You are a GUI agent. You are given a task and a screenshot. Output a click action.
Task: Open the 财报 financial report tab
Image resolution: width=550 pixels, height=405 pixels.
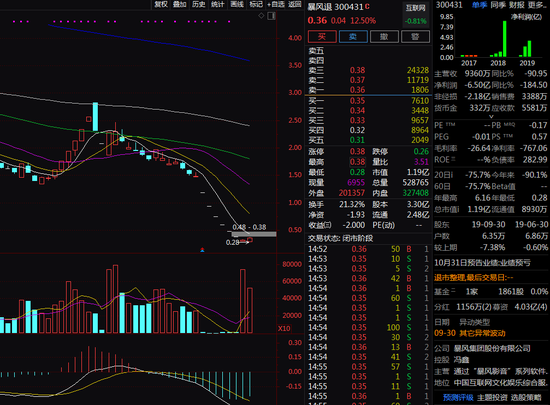516,5
